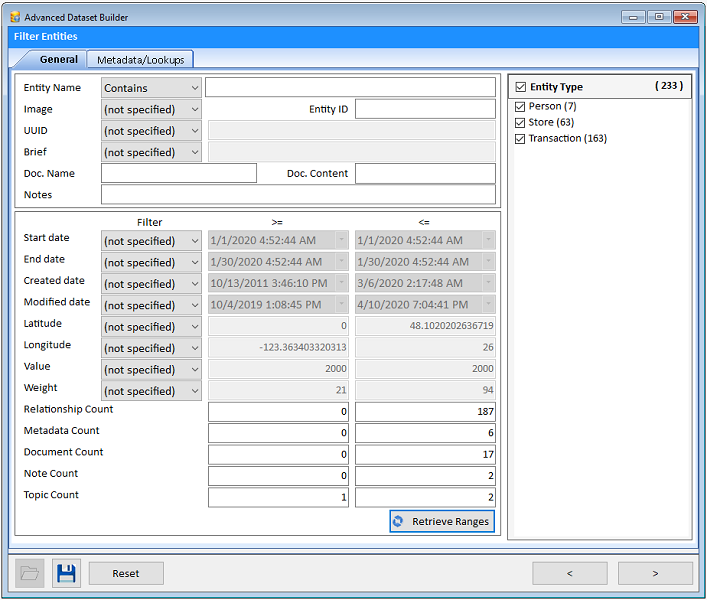Open the End date filter dropdown
The height and width of the screenshot is (600, 707).
coord(151,262)
